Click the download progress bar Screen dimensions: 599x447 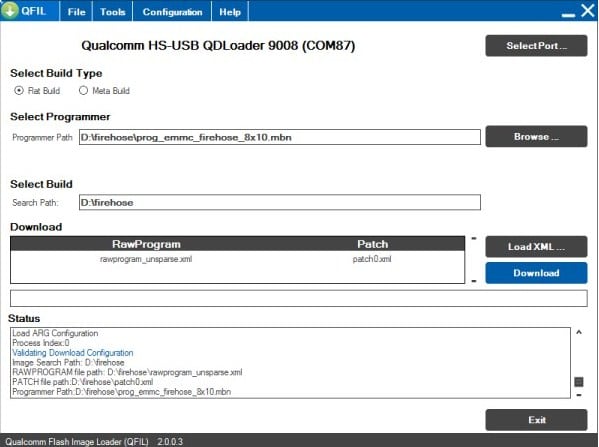click(299, 298)
